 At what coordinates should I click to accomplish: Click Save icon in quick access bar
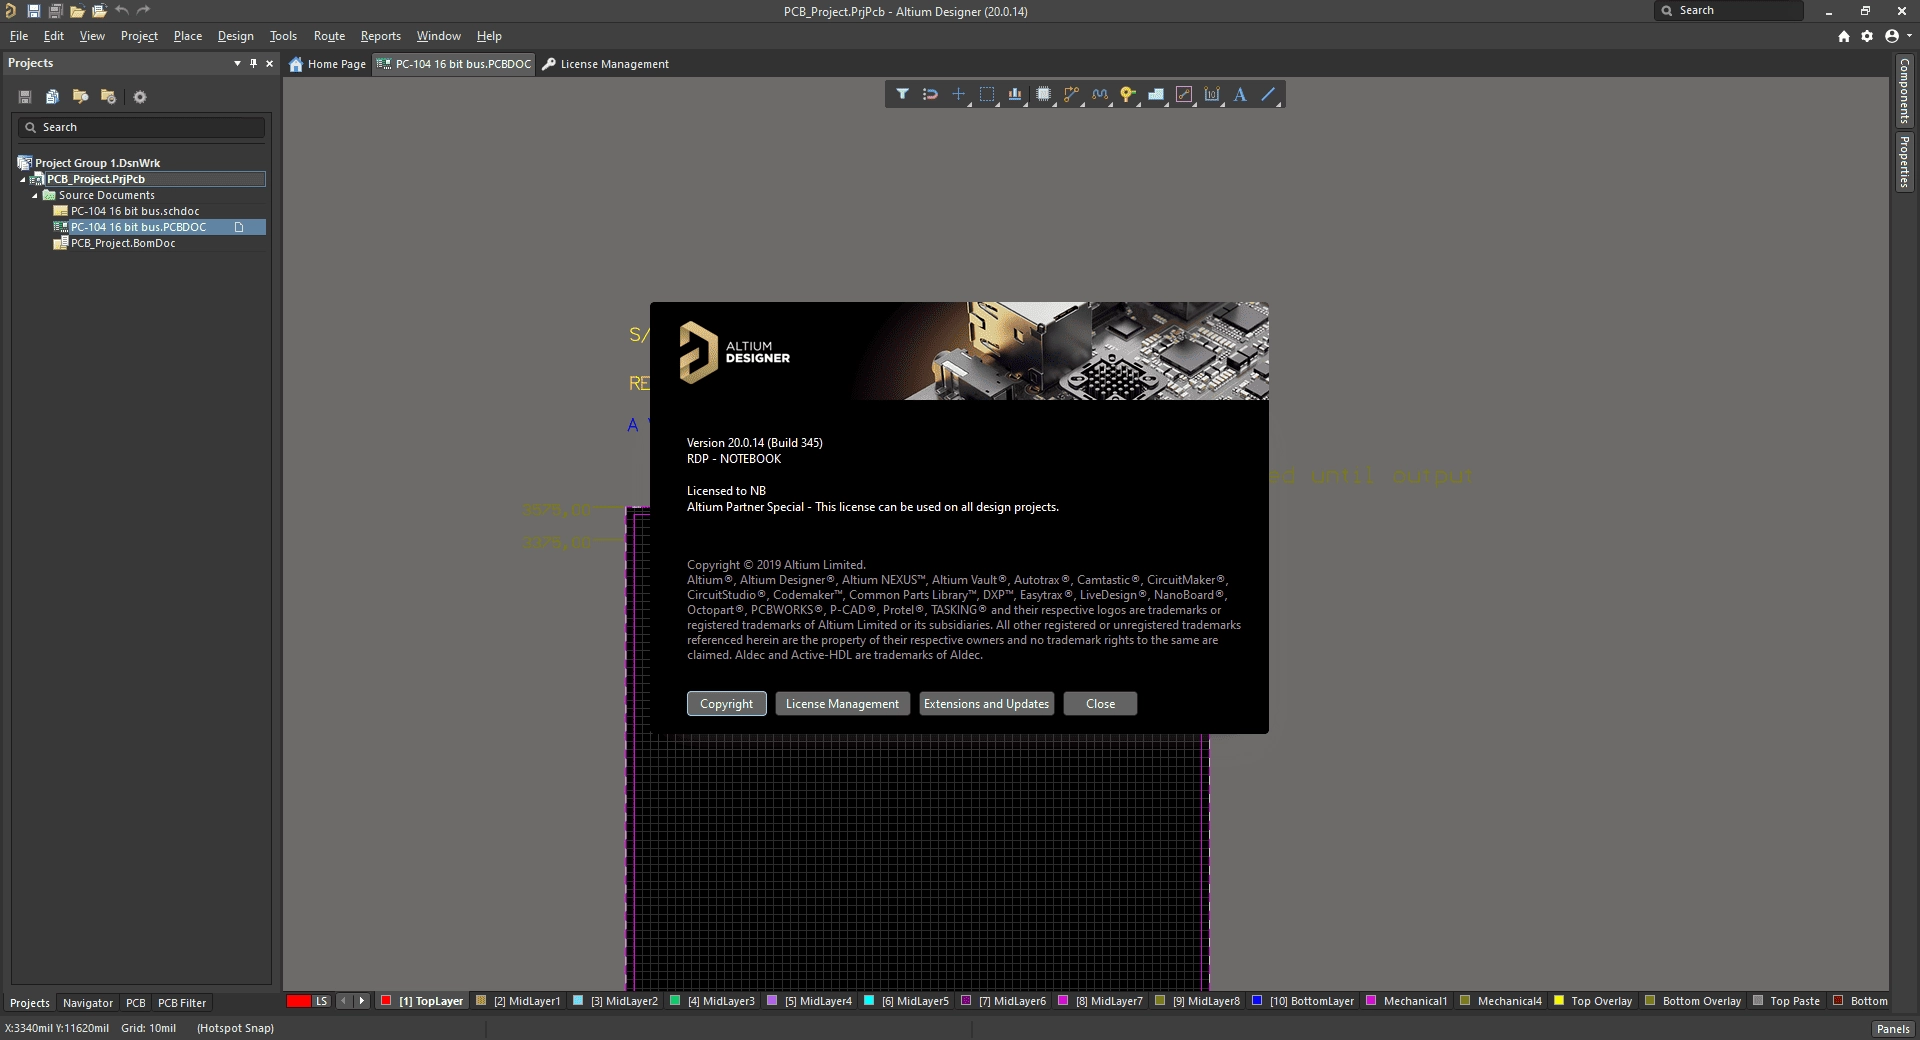[x=33, y=11]
